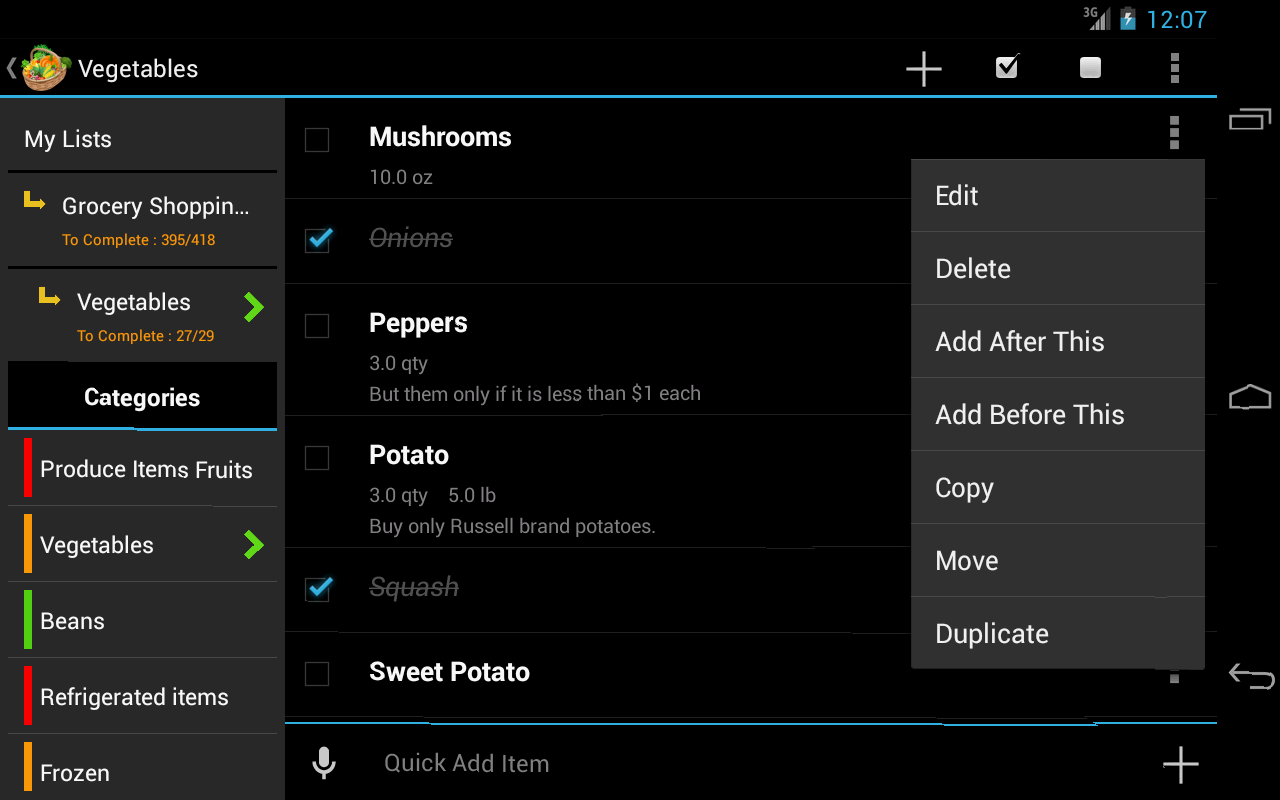Select Edit from the context menu
Image resolution: width=1280 pixels, height=800 pixels.
[956, 195]
